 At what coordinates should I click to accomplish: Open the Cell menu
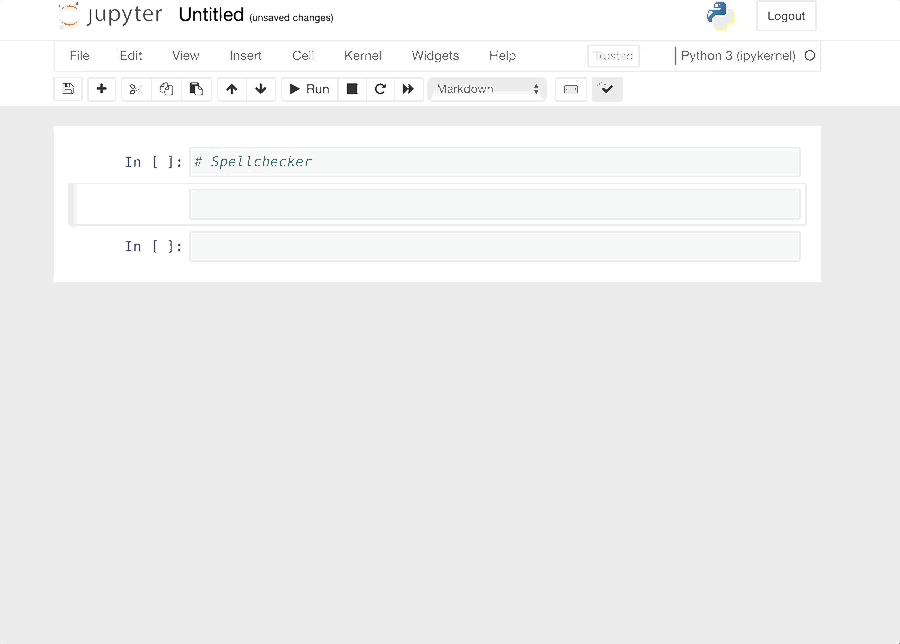click(302, 56)
